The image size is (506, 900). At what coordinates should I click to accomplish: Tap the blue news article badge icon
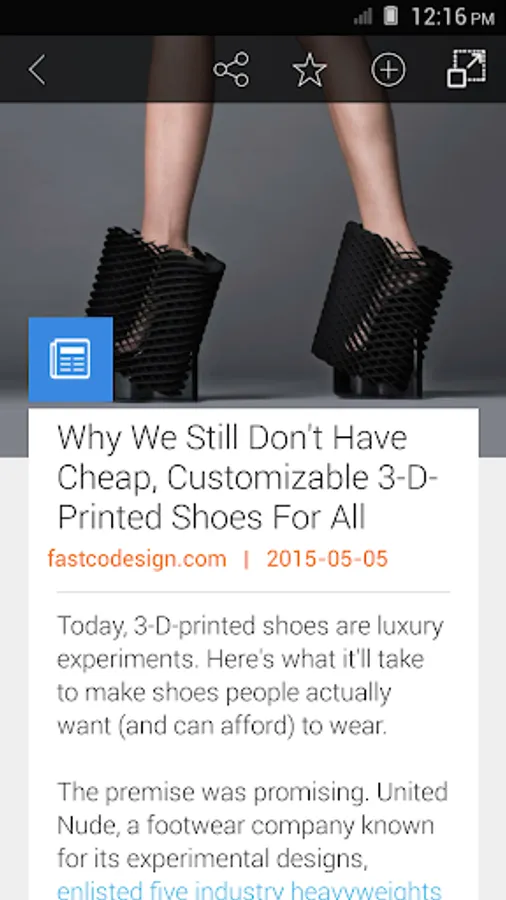71,359
